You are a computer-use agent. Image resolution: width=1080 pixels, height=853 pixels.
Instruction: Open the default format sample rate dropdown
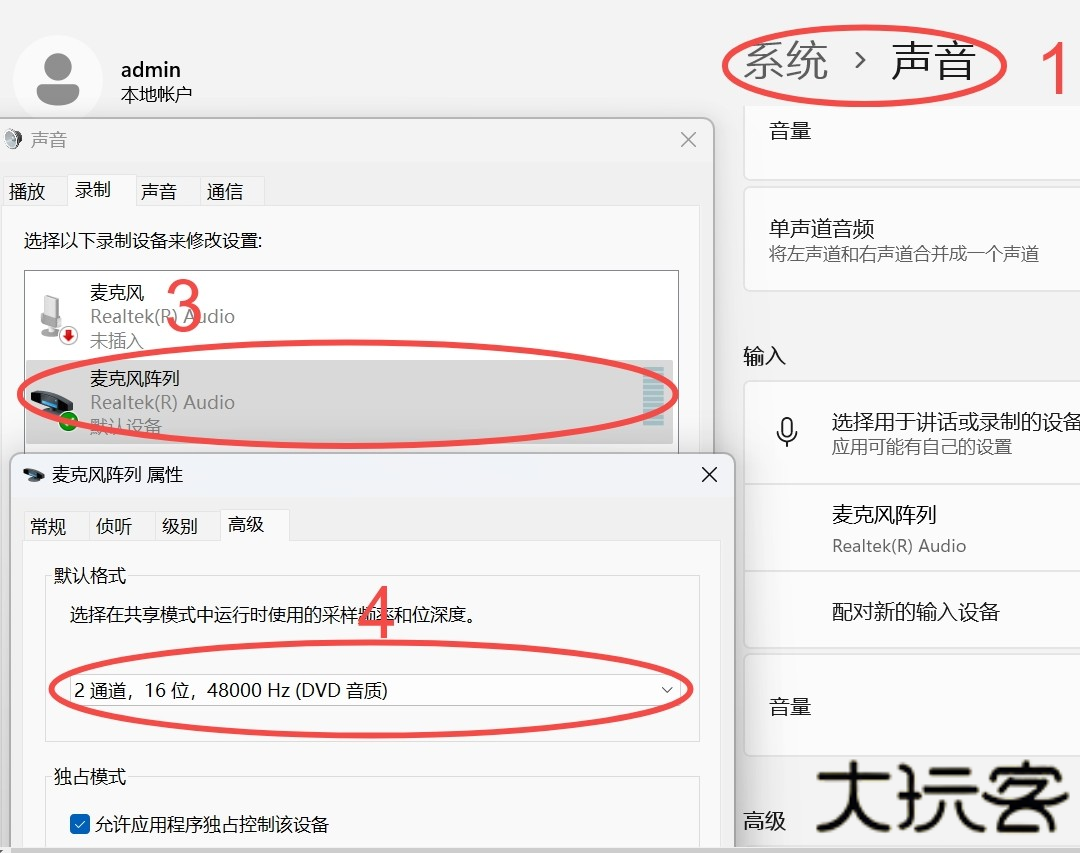pos(372,690)
